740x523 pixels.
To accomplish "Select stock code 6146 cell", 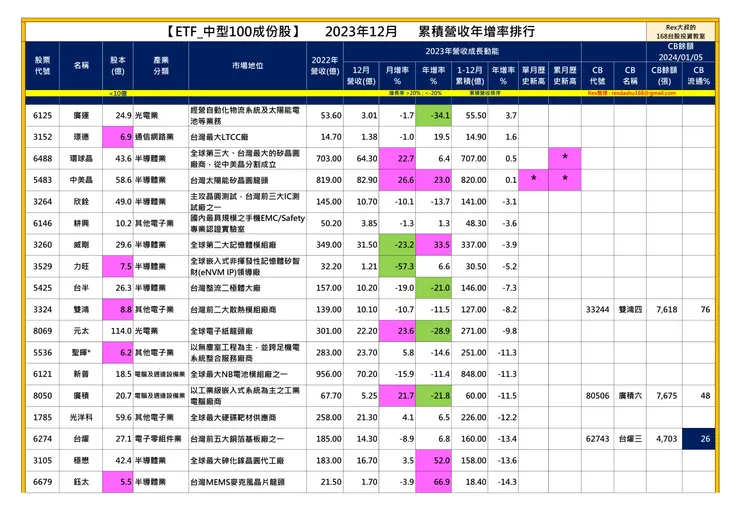I will 42,223.
